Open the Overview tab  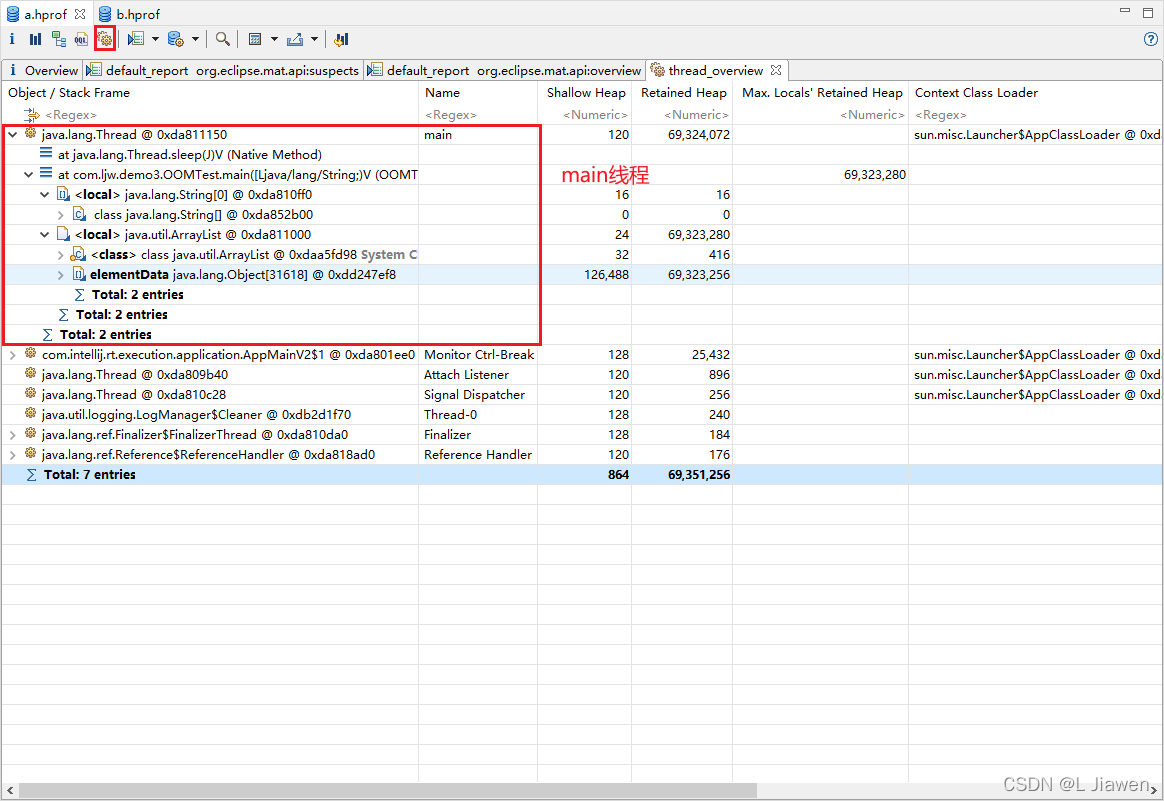(42, 71)
